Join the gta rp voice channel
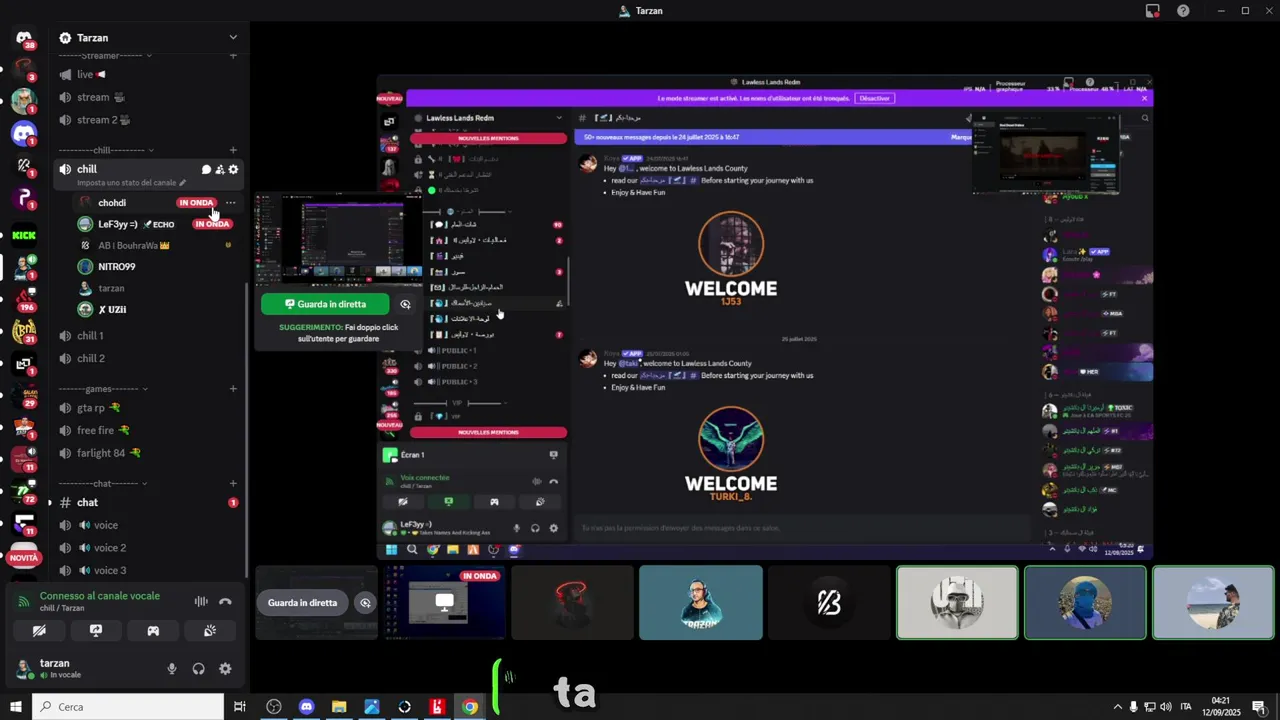1280x720 pixels. pos(148,408)
